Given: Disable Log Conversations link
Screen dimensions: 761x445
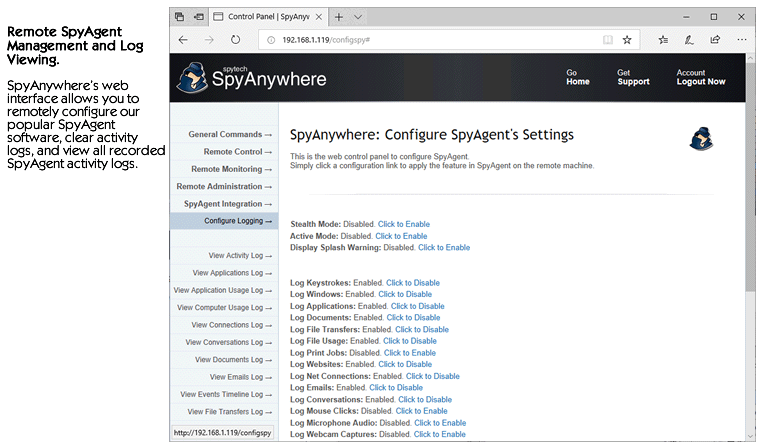Looking at the screenshot, I should [x=425, y=399].
